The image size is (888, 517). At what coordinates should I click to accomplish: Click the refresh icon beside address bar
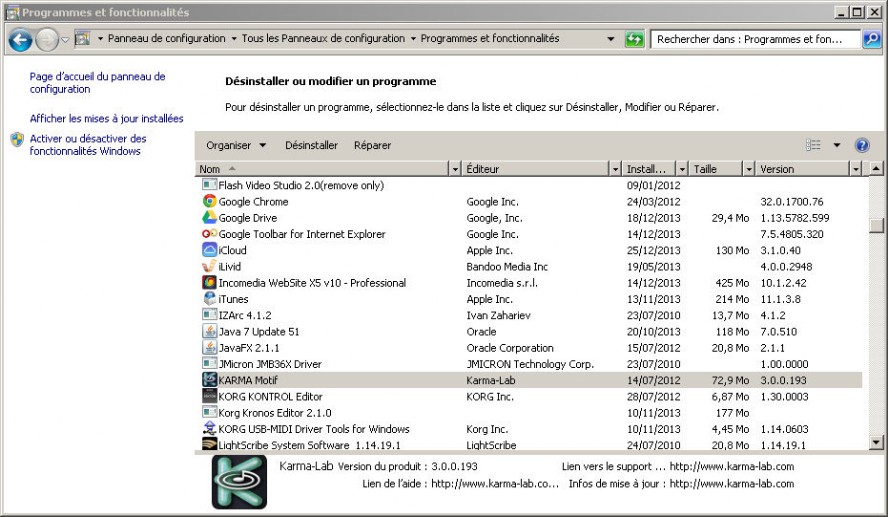pos(634,39)
